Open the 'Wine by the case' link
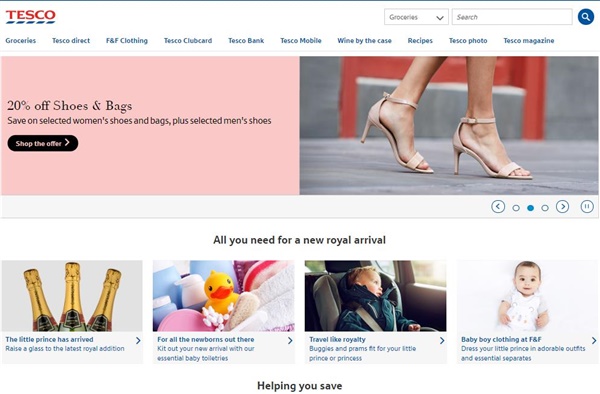 [x=364, y=41]
